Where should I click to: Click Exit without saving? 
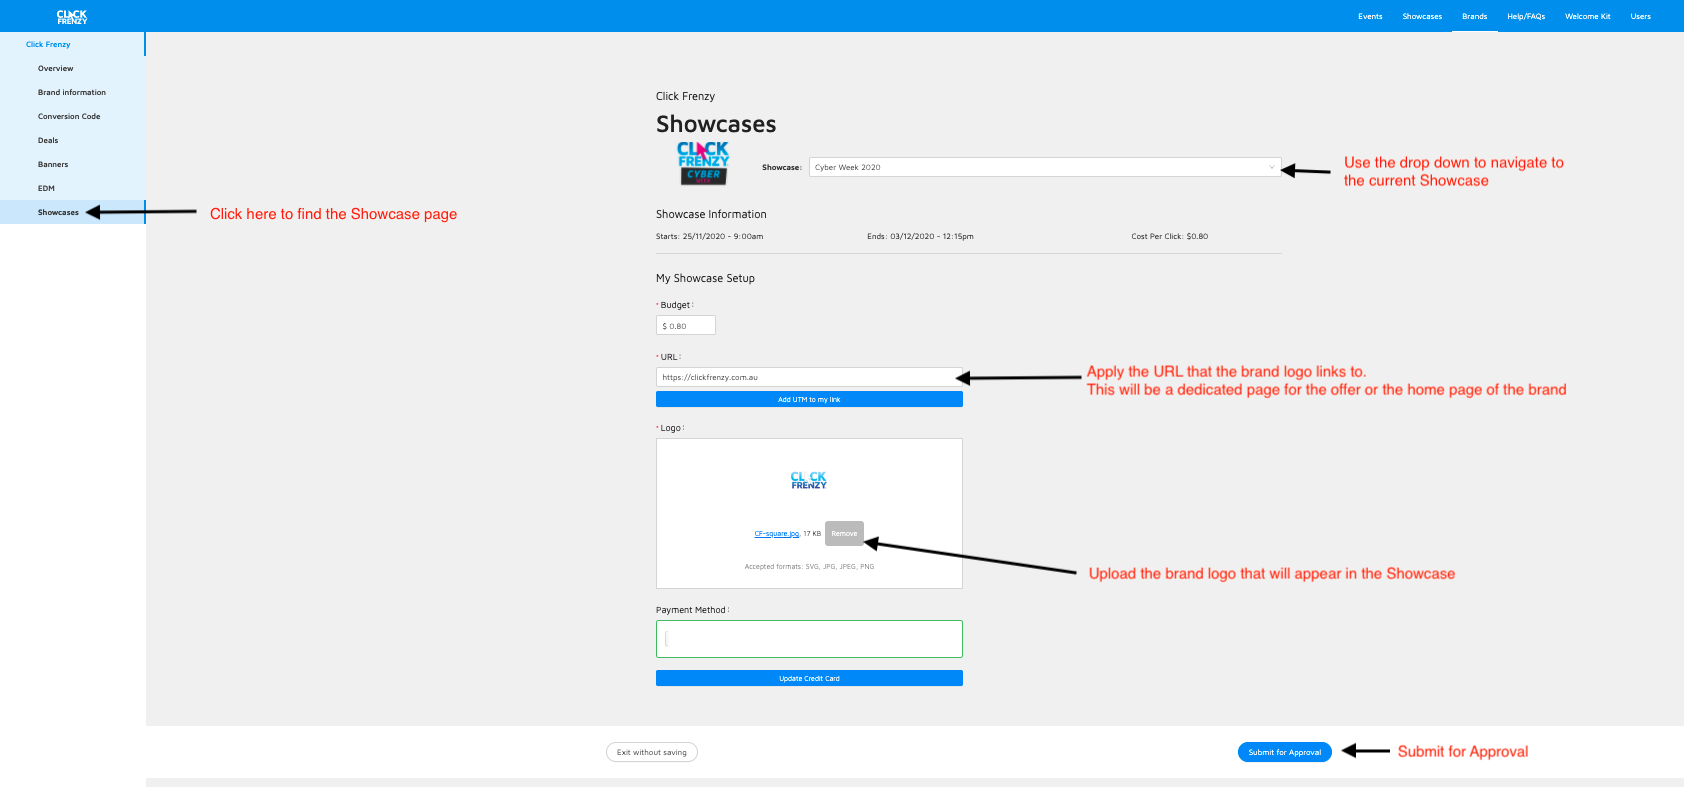(652, 752)
